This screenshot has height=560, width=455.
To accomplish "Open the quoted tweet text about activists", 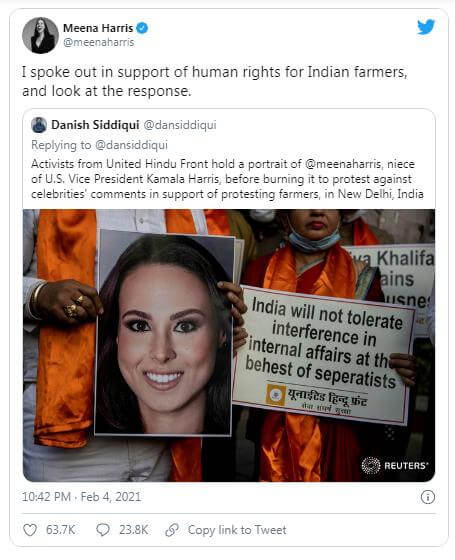I will pyautogui.click(x=228, y=179).
